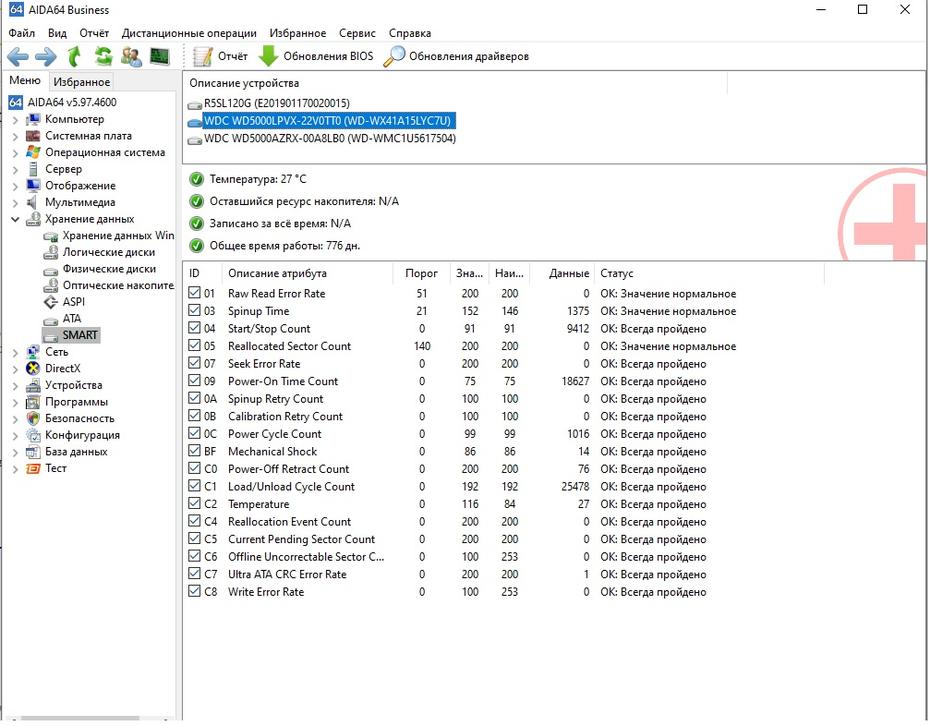Select the Операционная система icon
This screenshot has width=930, height=726.
pos(33,153)
